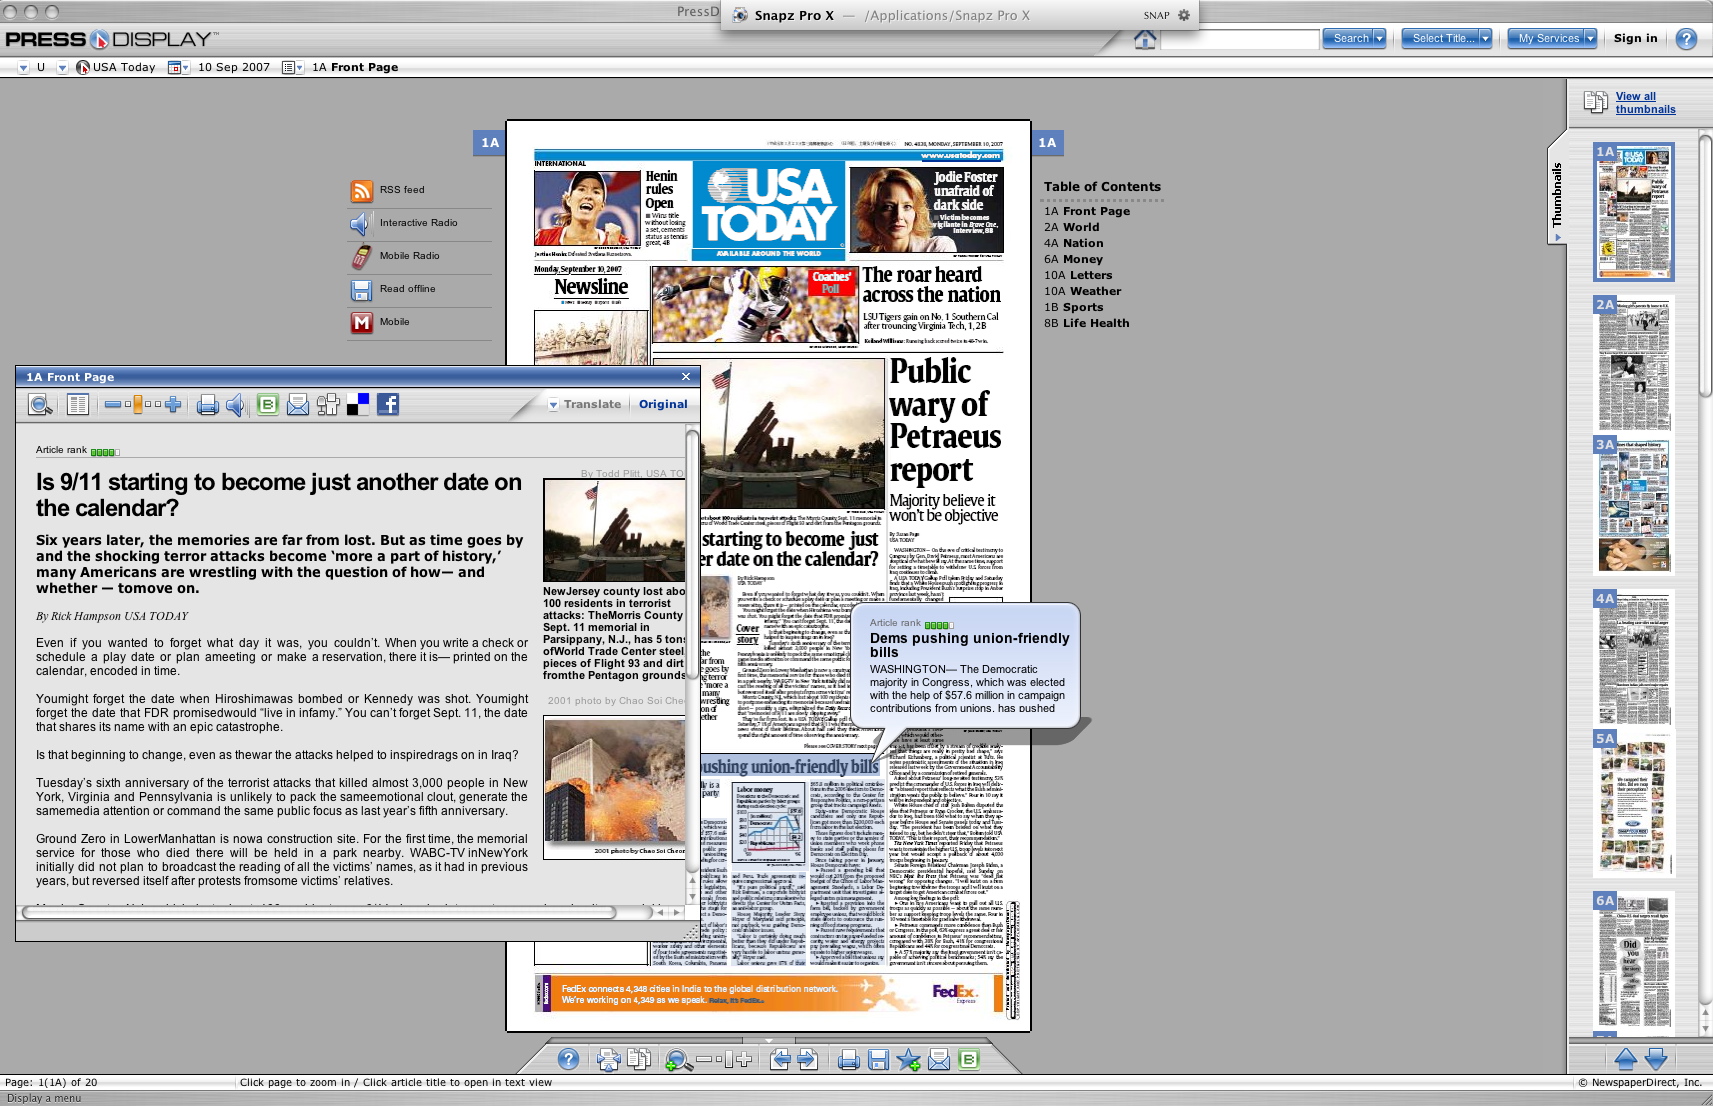The image size is (1713, 1106).
Task: Open the 4A Nation section from contents
Action: [x=1074, y=244]
